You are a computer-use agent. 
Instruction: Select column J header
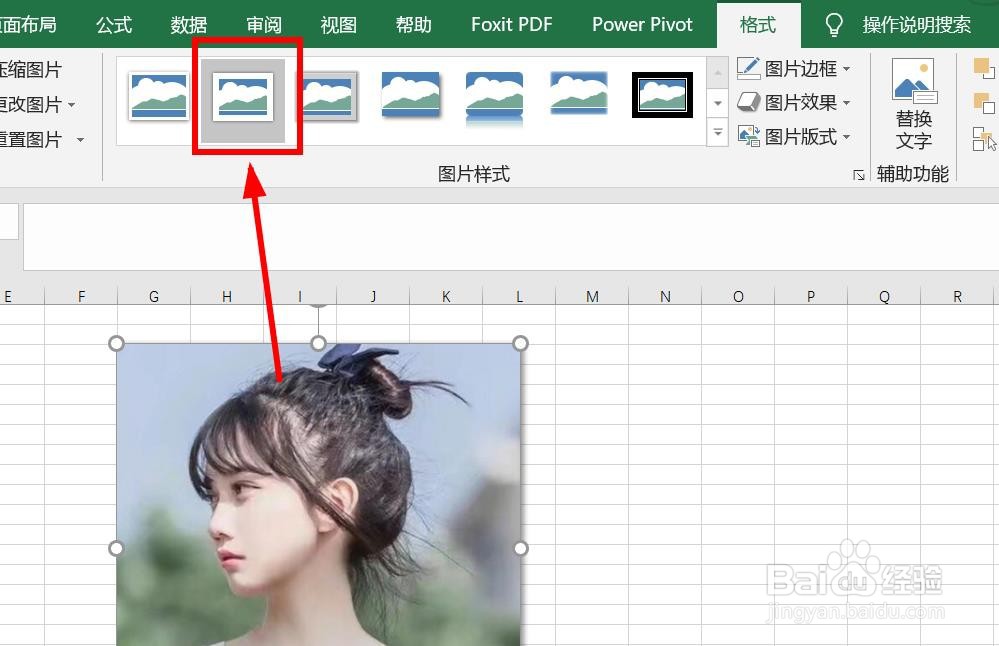pos(373,296)
